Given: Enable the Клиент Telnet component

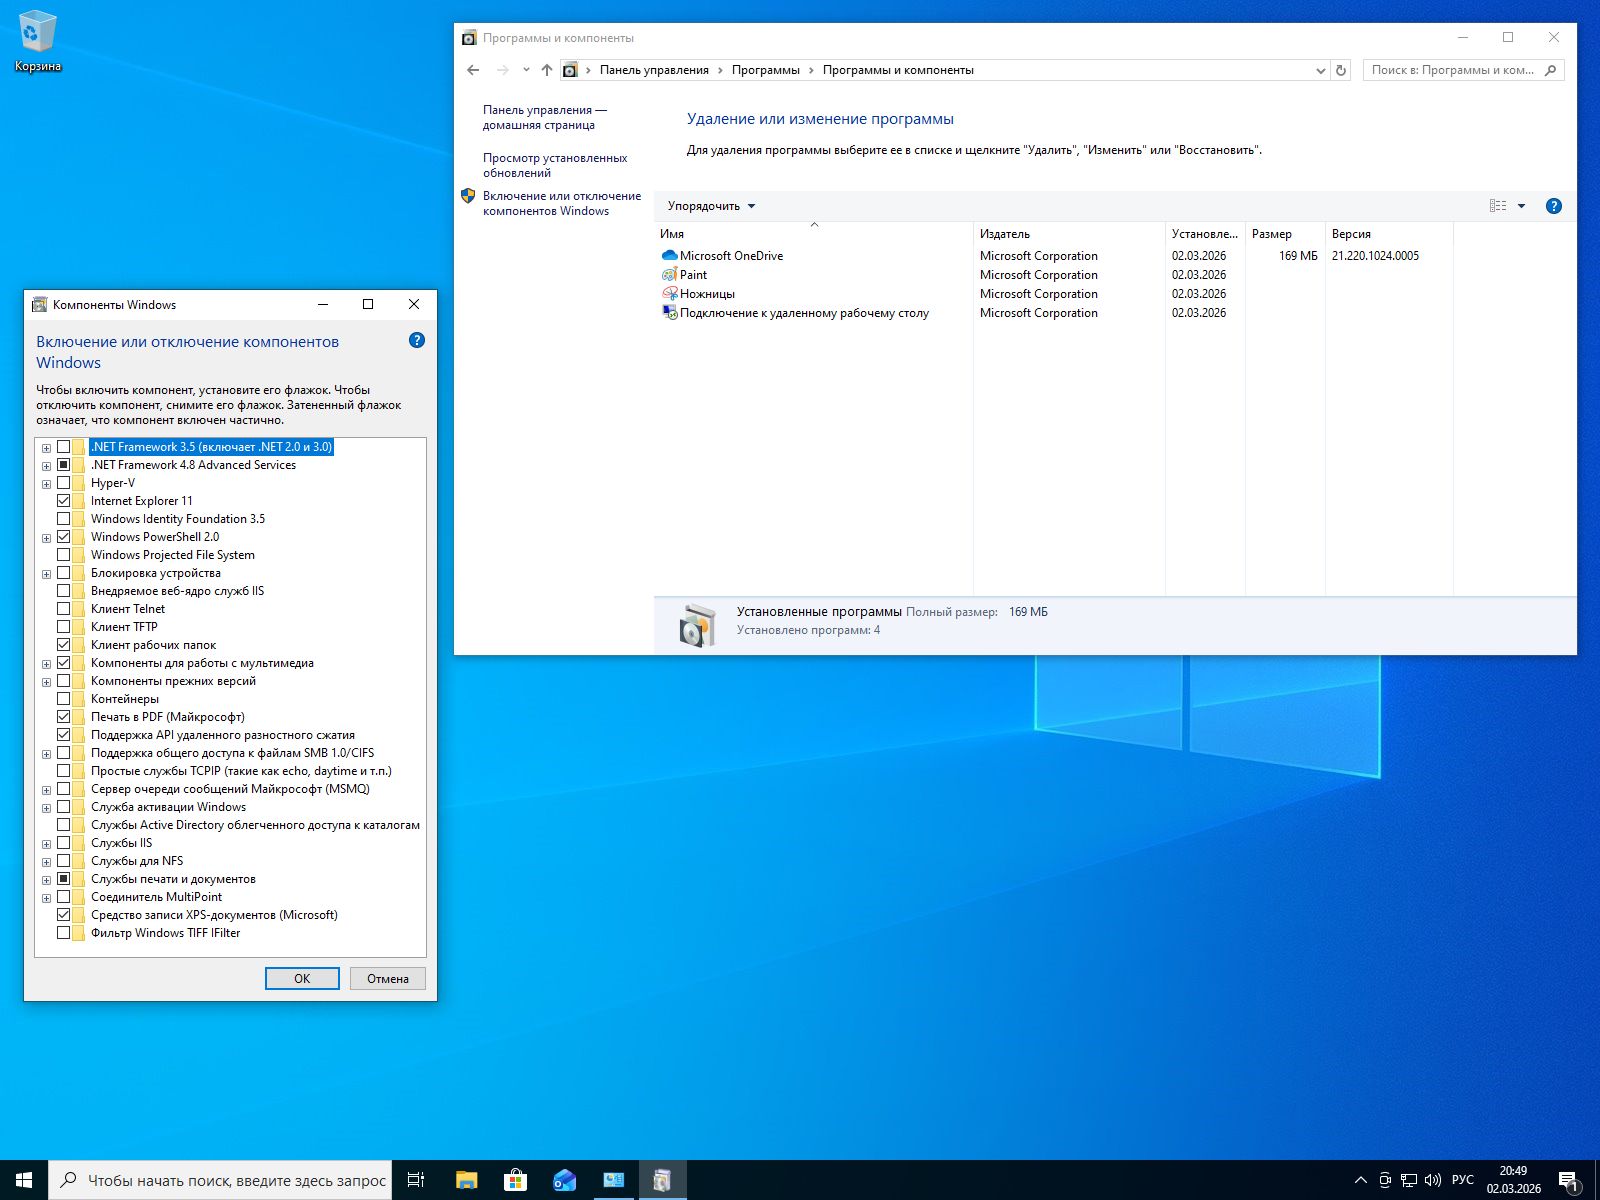Looking at the screenshot, I should pyautogui.click(x=66, y=607).
